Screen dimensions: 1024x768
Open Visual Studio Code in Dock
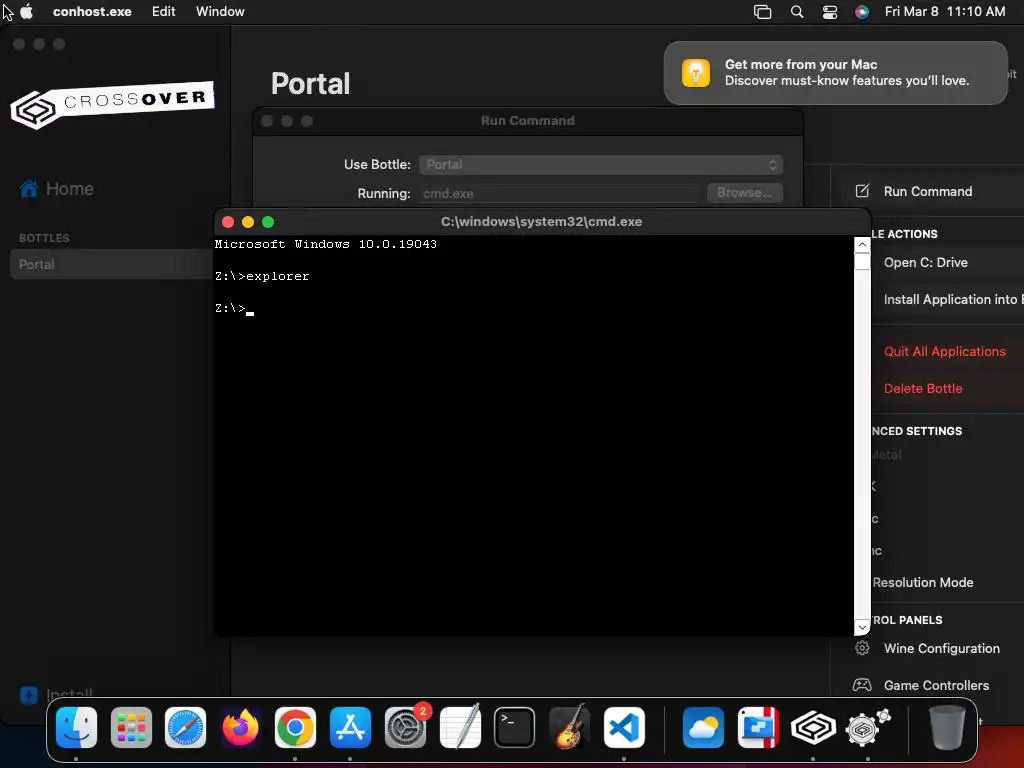[x=624, y=727]
